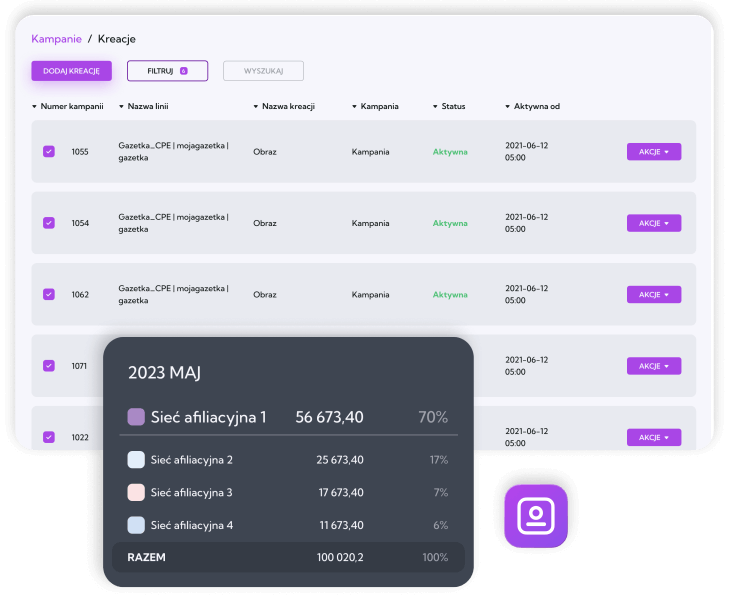Click the purple profile app icon
Screen dimensions: 730x600
pyautogui.click(x=535, y=516)
